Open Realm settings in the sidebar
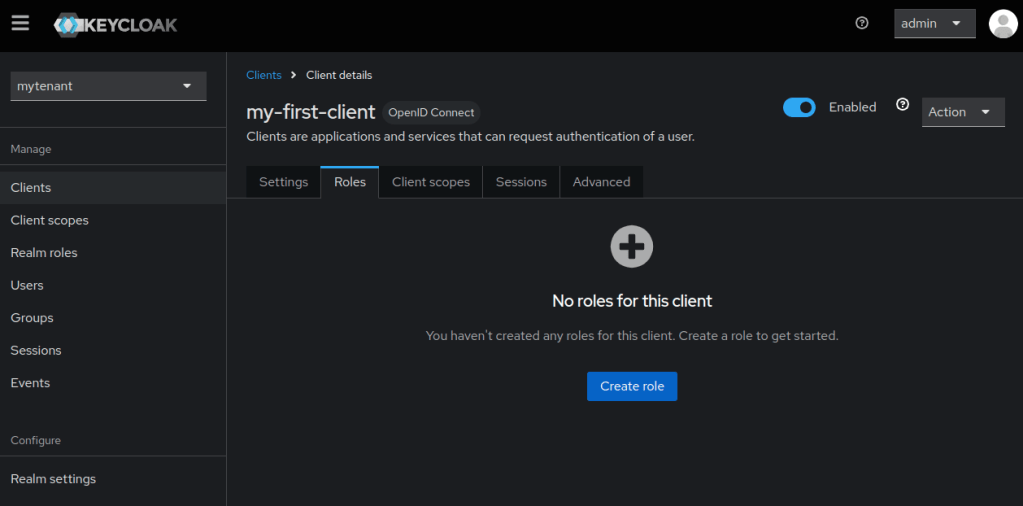 pyautogui.click(x=53, y=479)
